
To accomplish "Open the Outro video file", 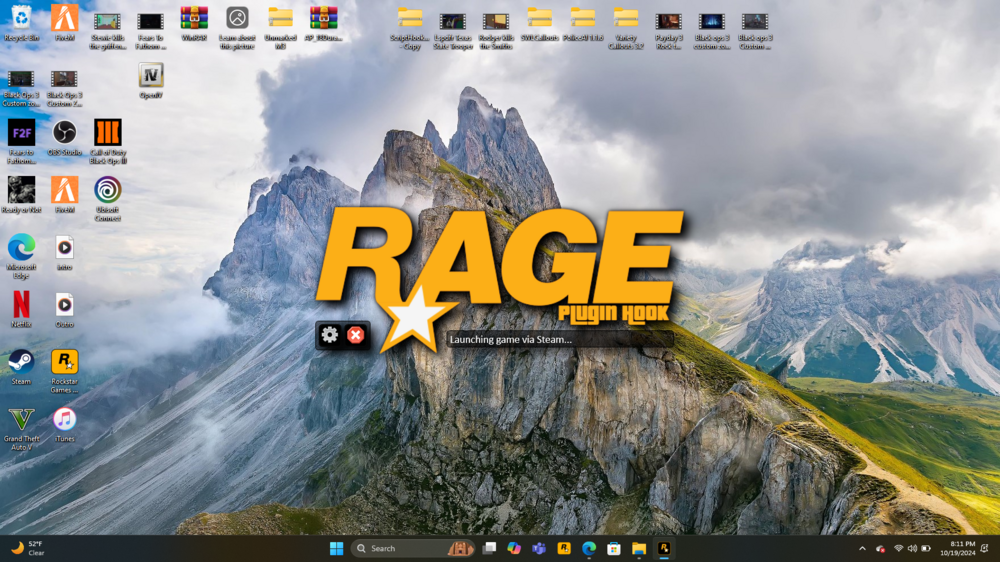I will point(64,309).
